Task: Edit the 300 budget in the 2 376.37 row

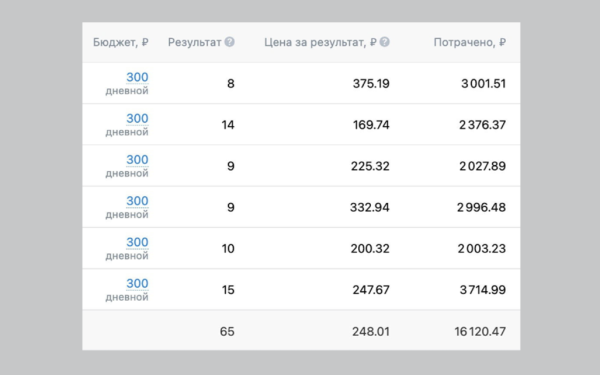Action: click(x=137, y=118)
